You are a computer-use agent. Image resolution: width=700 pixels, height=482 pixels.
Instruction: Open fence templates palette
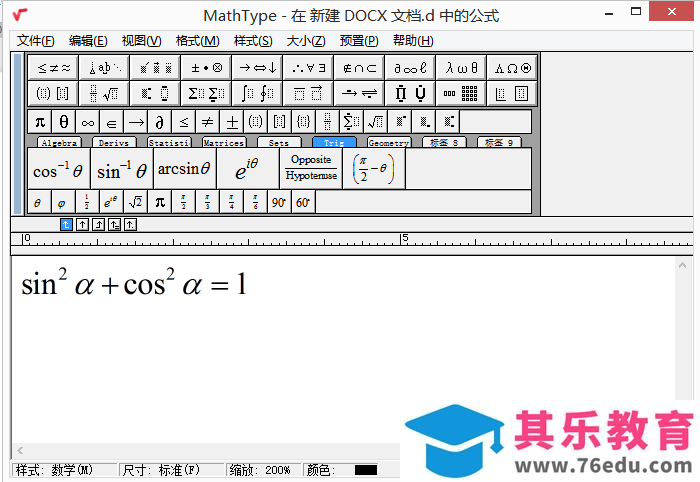pos(53,93)
